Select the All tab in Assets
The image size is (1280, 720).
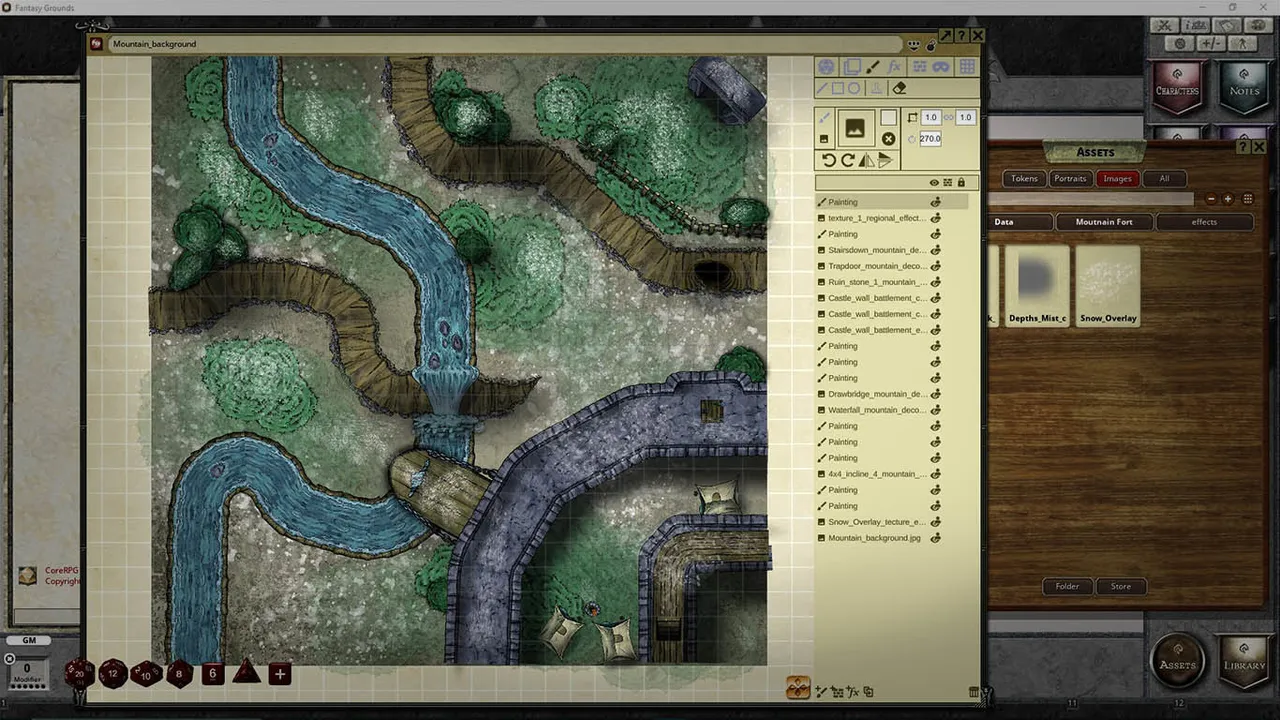click(x=1164, y=179)
